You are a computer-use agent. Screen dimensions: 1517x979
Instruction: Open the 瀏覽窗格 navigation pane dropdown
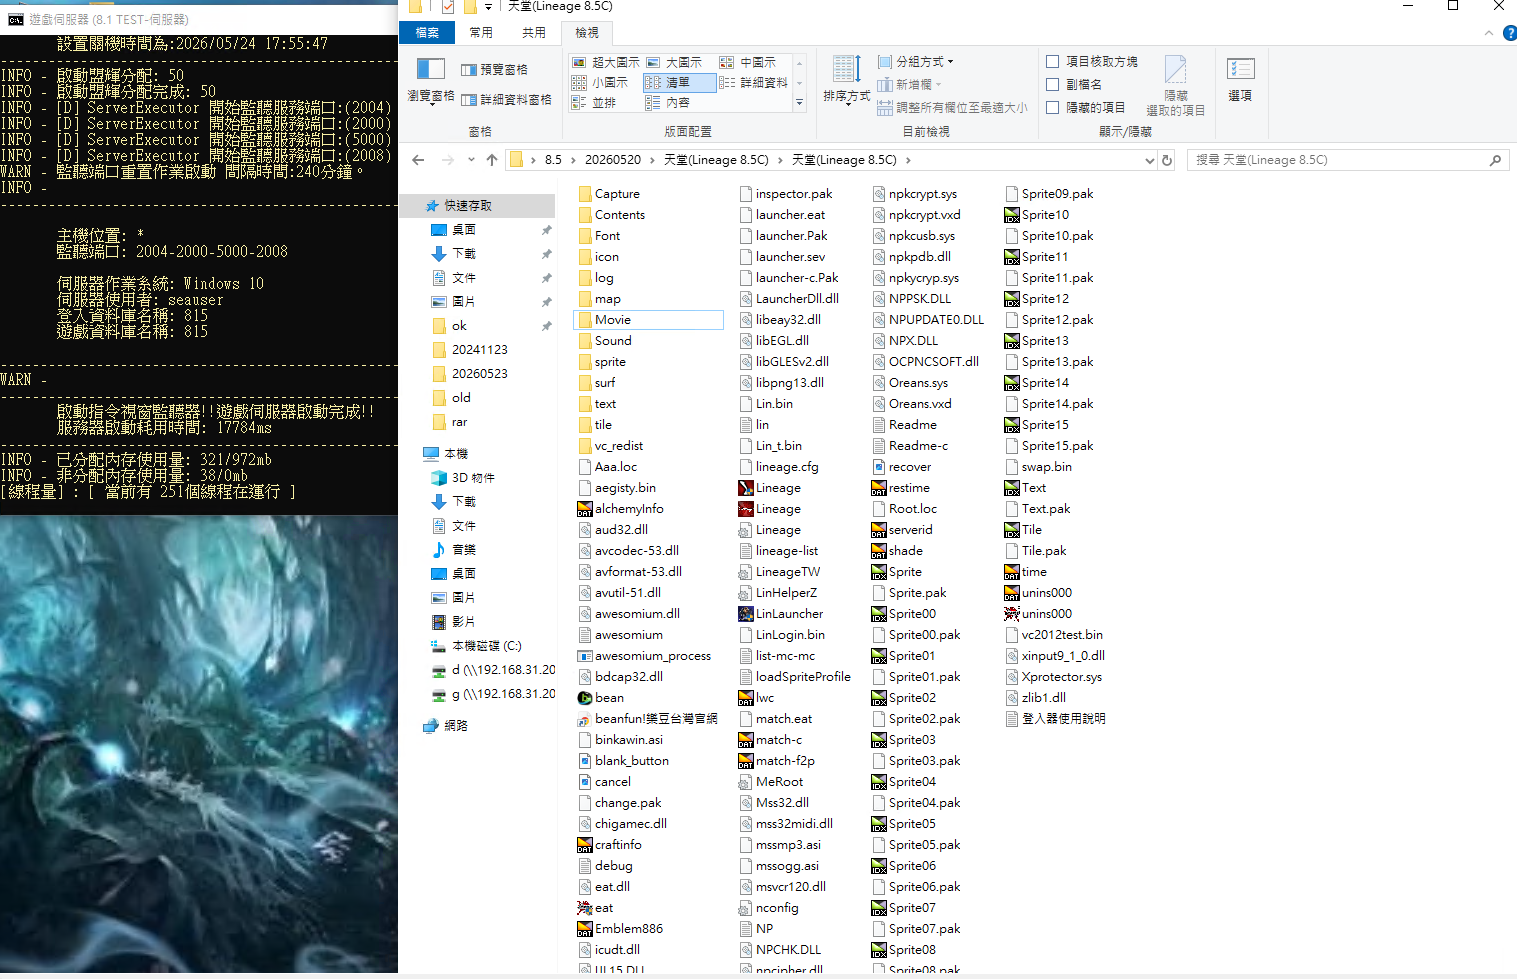(431, 81)
